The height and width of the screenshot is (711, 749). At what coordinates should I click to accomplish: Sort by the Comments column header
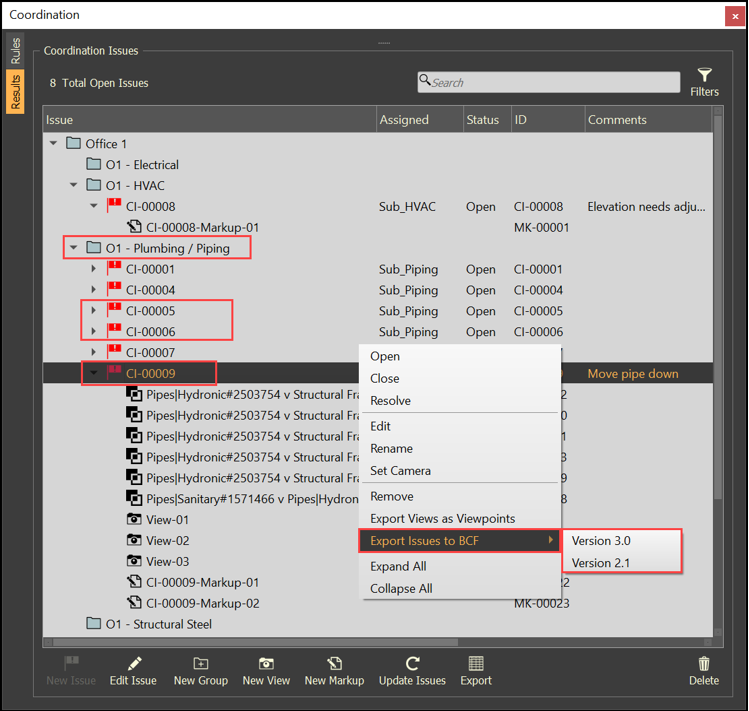coord(648,119)
